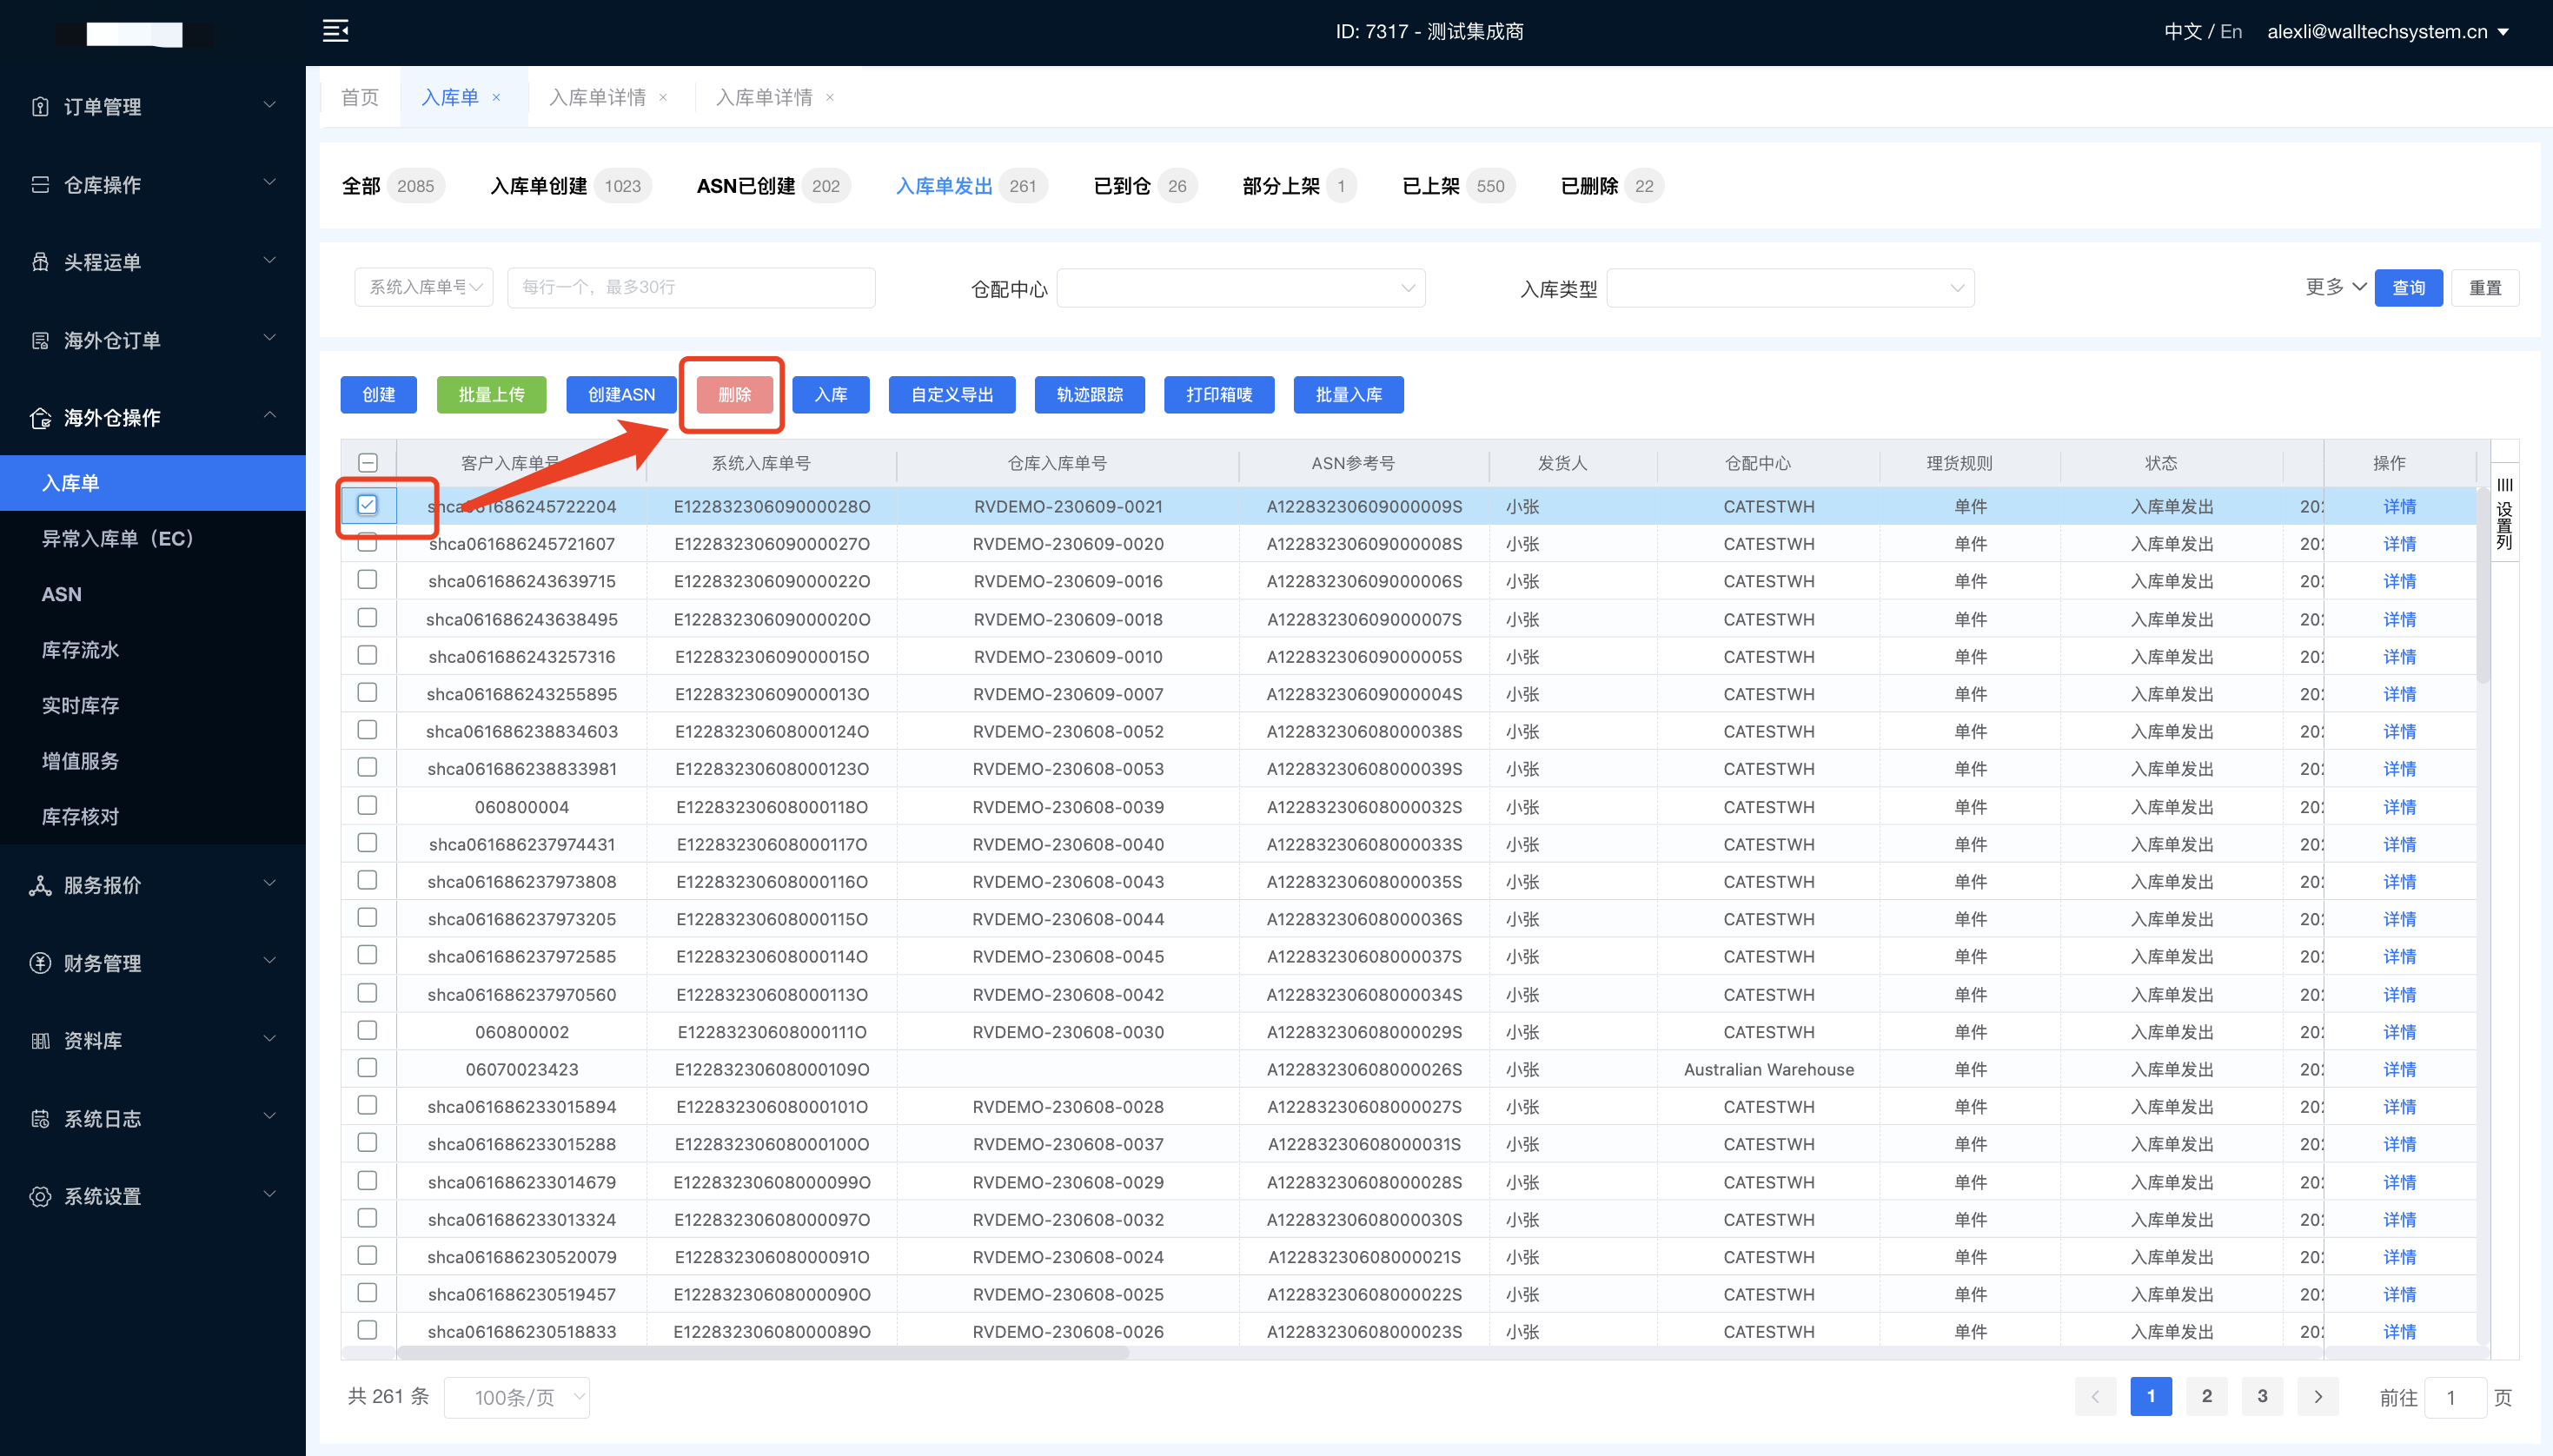Click the 海外仓订单 sidebar icon
This screenshot has height=1456, width=2553.
(x=40, y=340)
